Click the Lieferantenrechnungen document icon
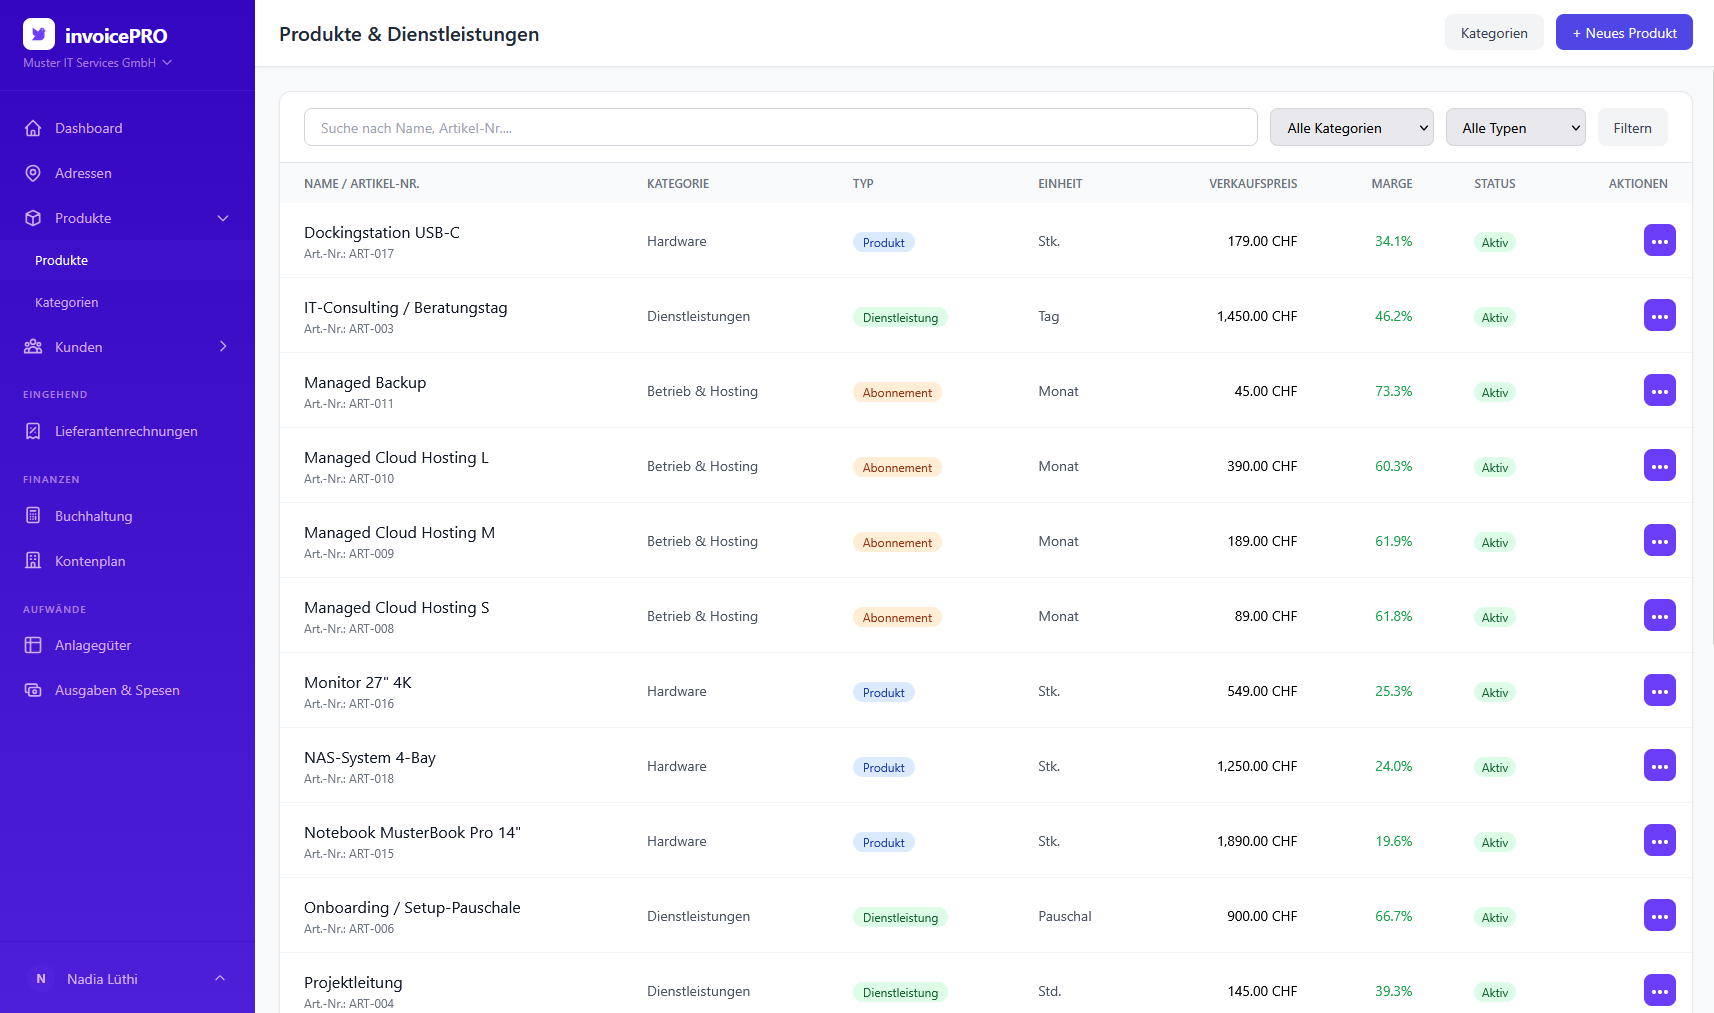This screenshot has width=1714, height=1013. tap(33, 431)
